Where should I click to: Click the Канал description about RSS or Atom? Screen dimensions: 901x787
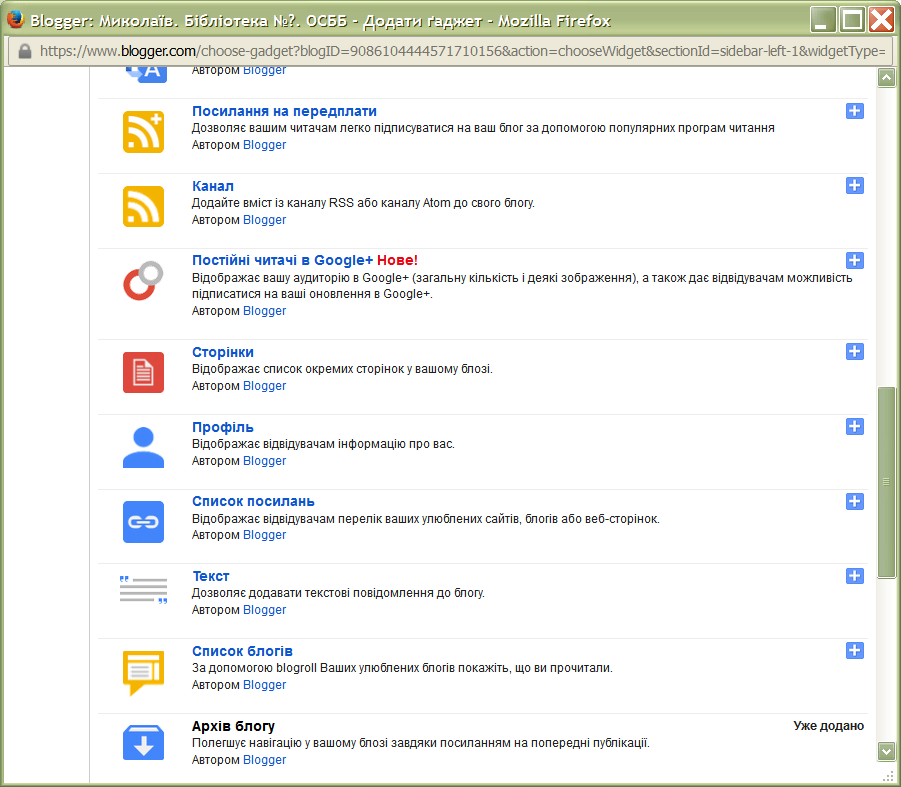click(363, 203)
